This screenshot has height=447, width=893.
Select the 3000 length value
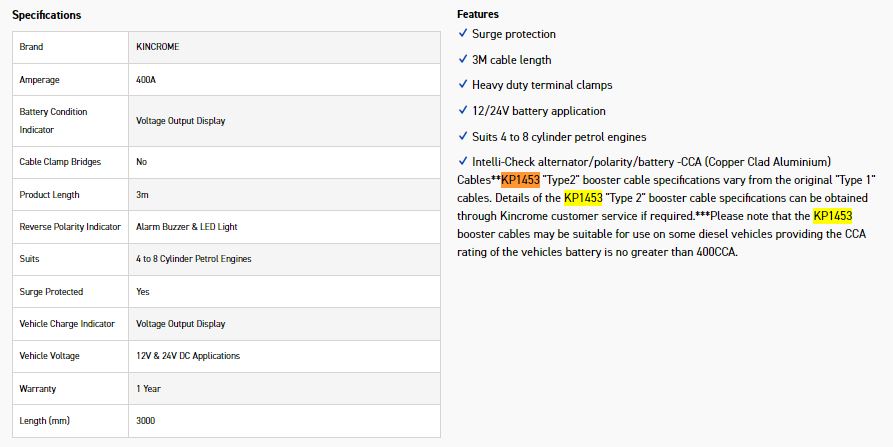(145, 421)
